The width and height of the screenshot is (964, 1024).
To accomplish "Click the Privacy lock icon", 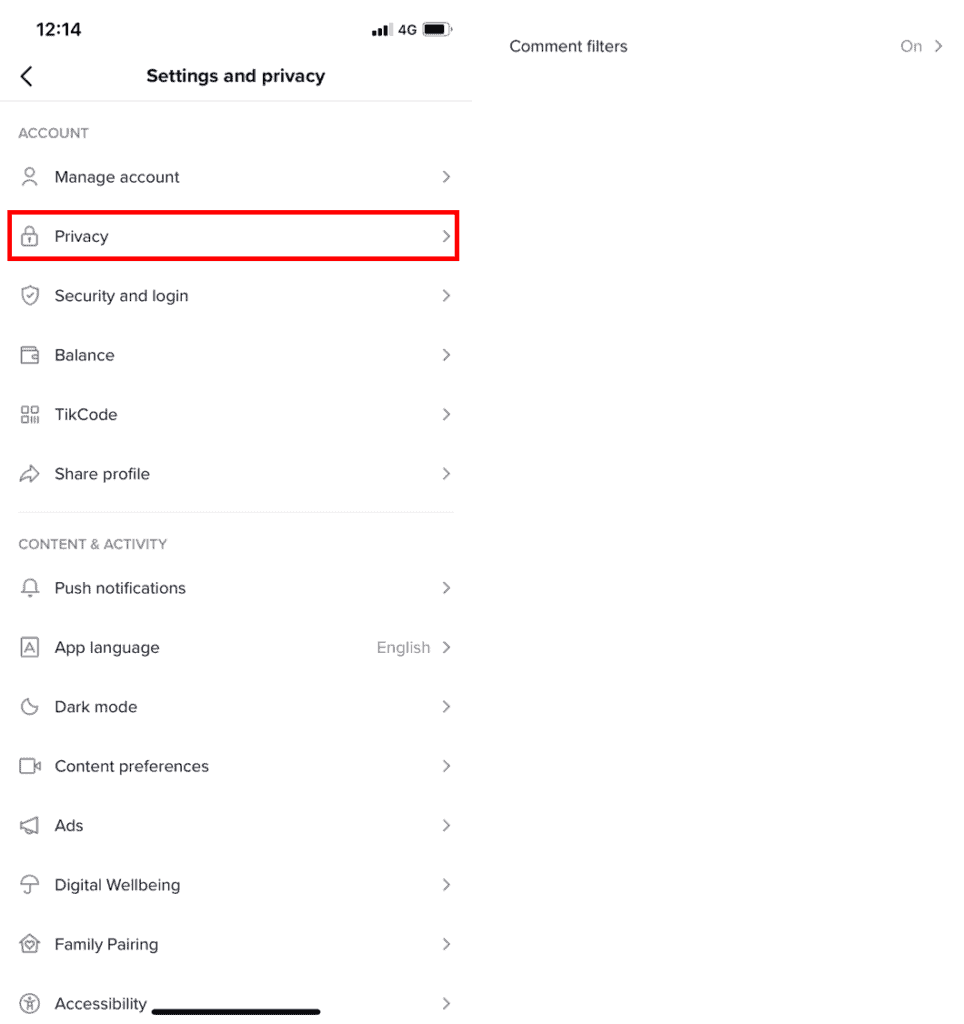I will pyautogui.click(x=29, y=236).
